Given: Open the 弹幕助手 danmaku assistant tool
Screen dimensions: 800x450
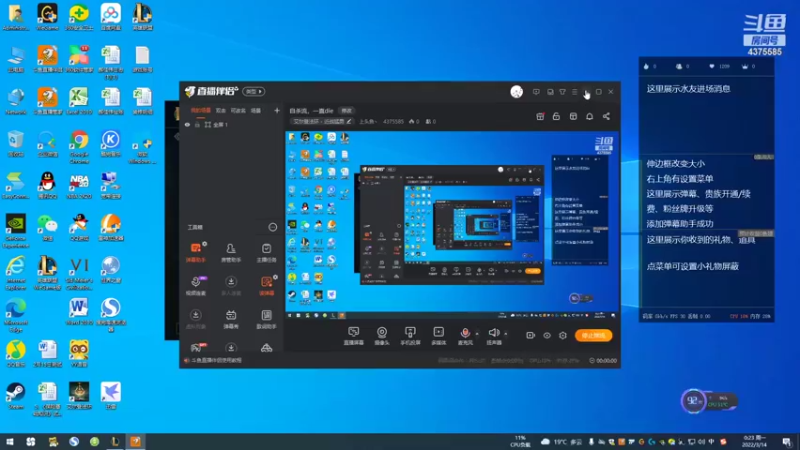Looking at the screenshot, I should click(x=195, y=252).
